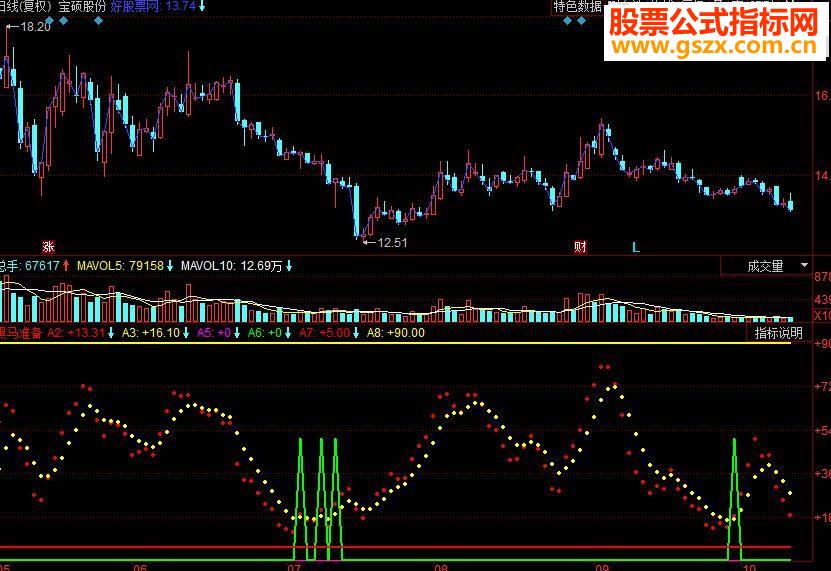Click the 18.20 high price label

36,27
